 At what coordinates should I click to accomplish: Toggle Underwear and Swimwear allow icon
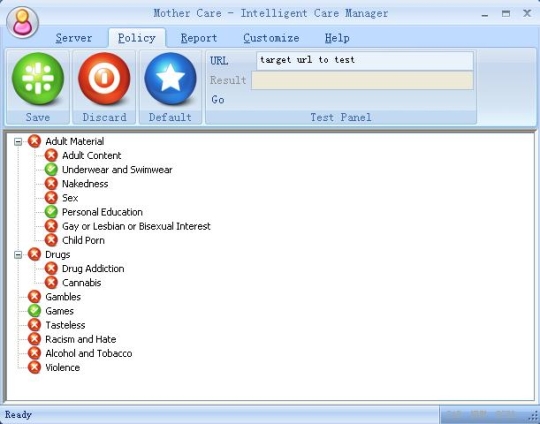(51, 169)
